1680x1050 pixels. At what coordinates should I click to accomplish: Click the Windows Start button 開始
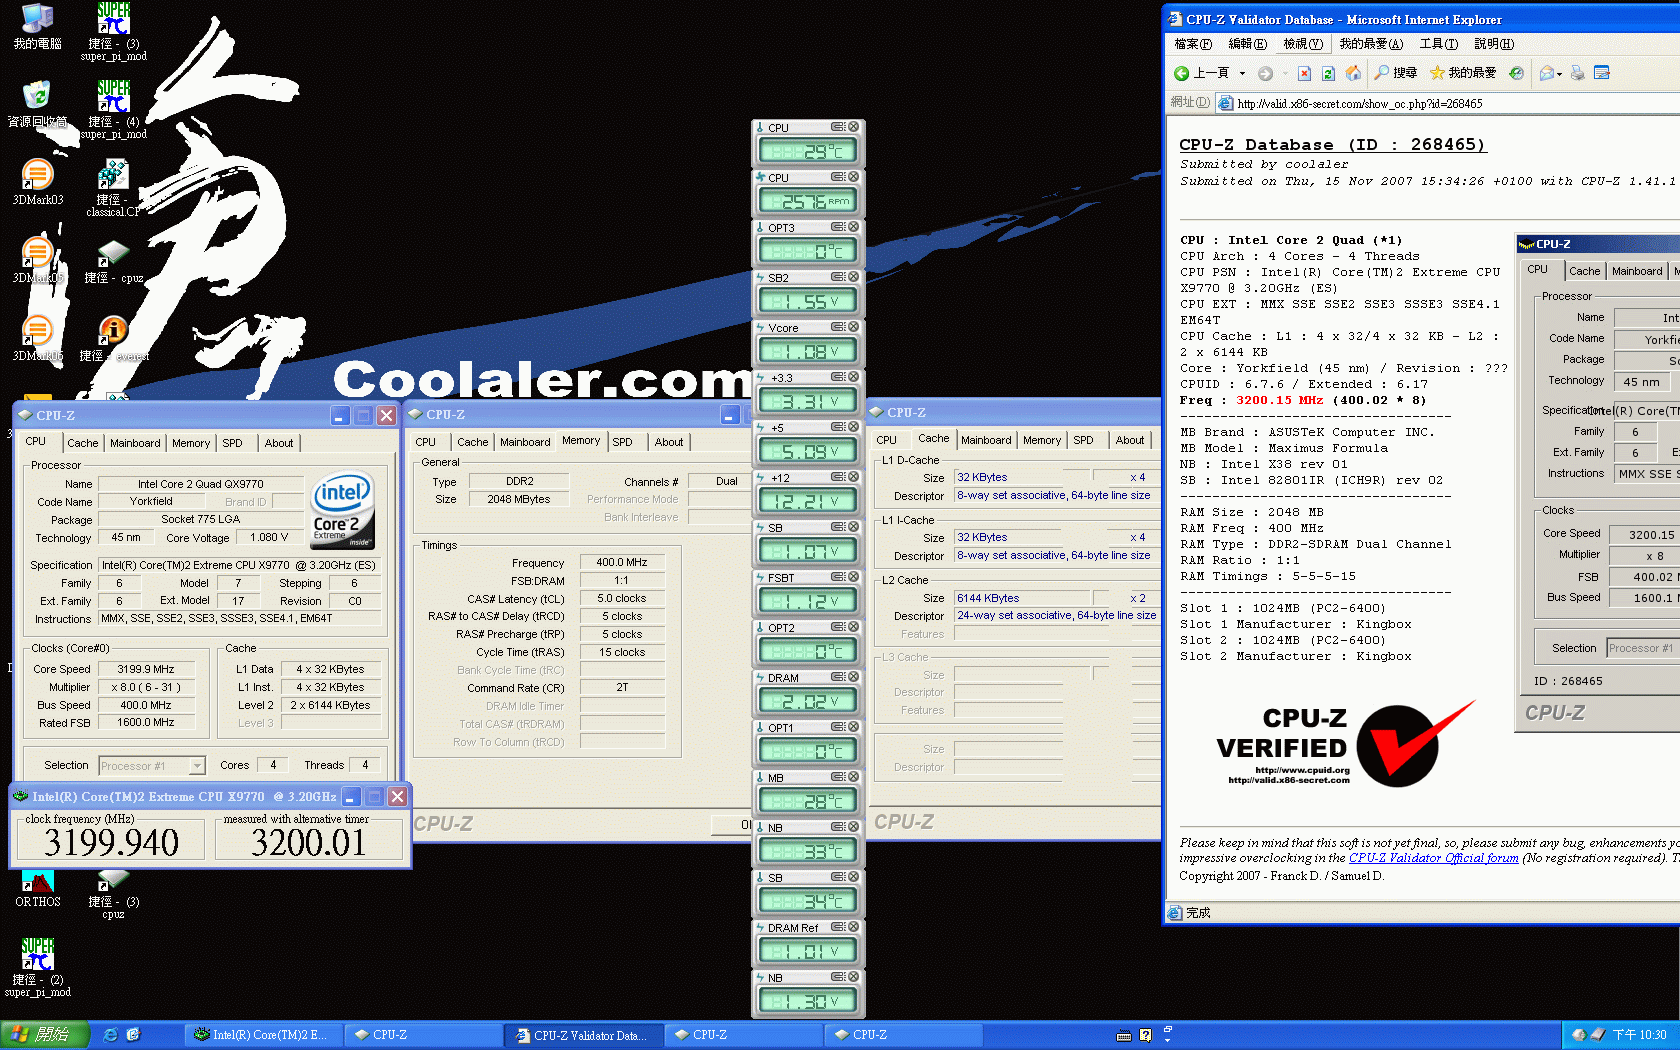(x=45, y=1035)
